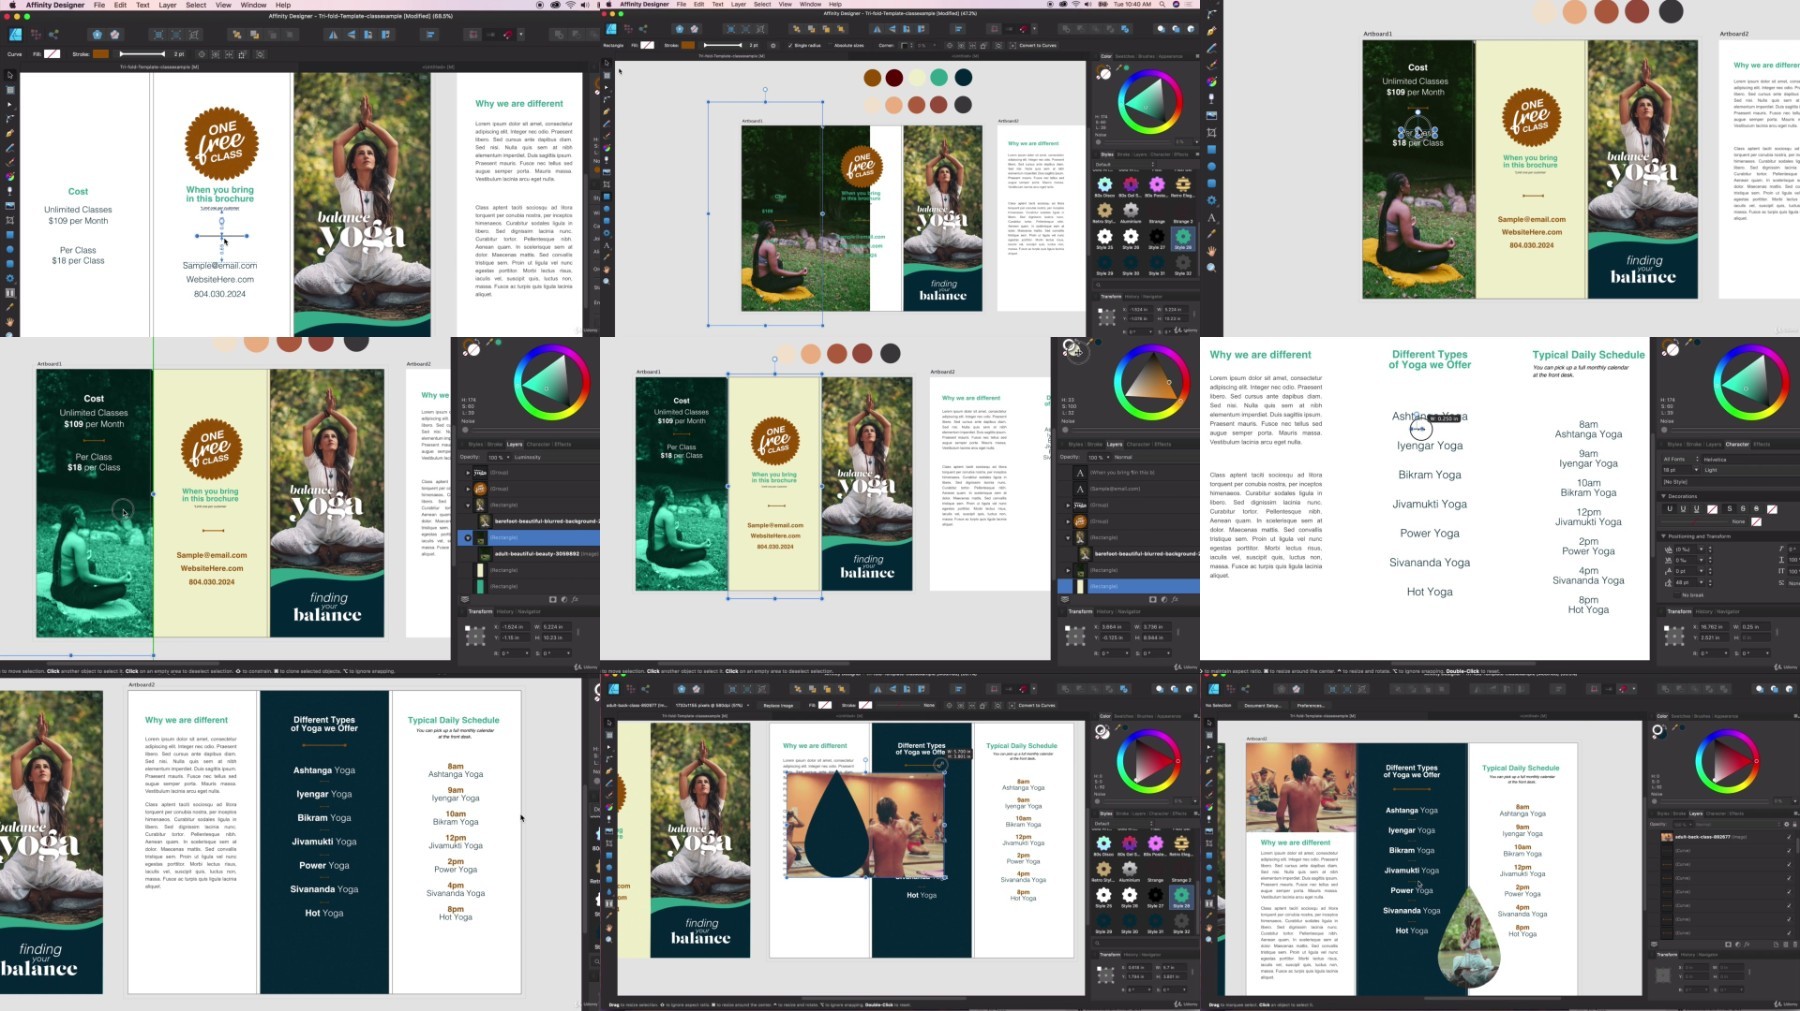
Task: Click the layer effects fx icon in the Luminosity panel
Action: pyautogui.click(x=575, y=600)
